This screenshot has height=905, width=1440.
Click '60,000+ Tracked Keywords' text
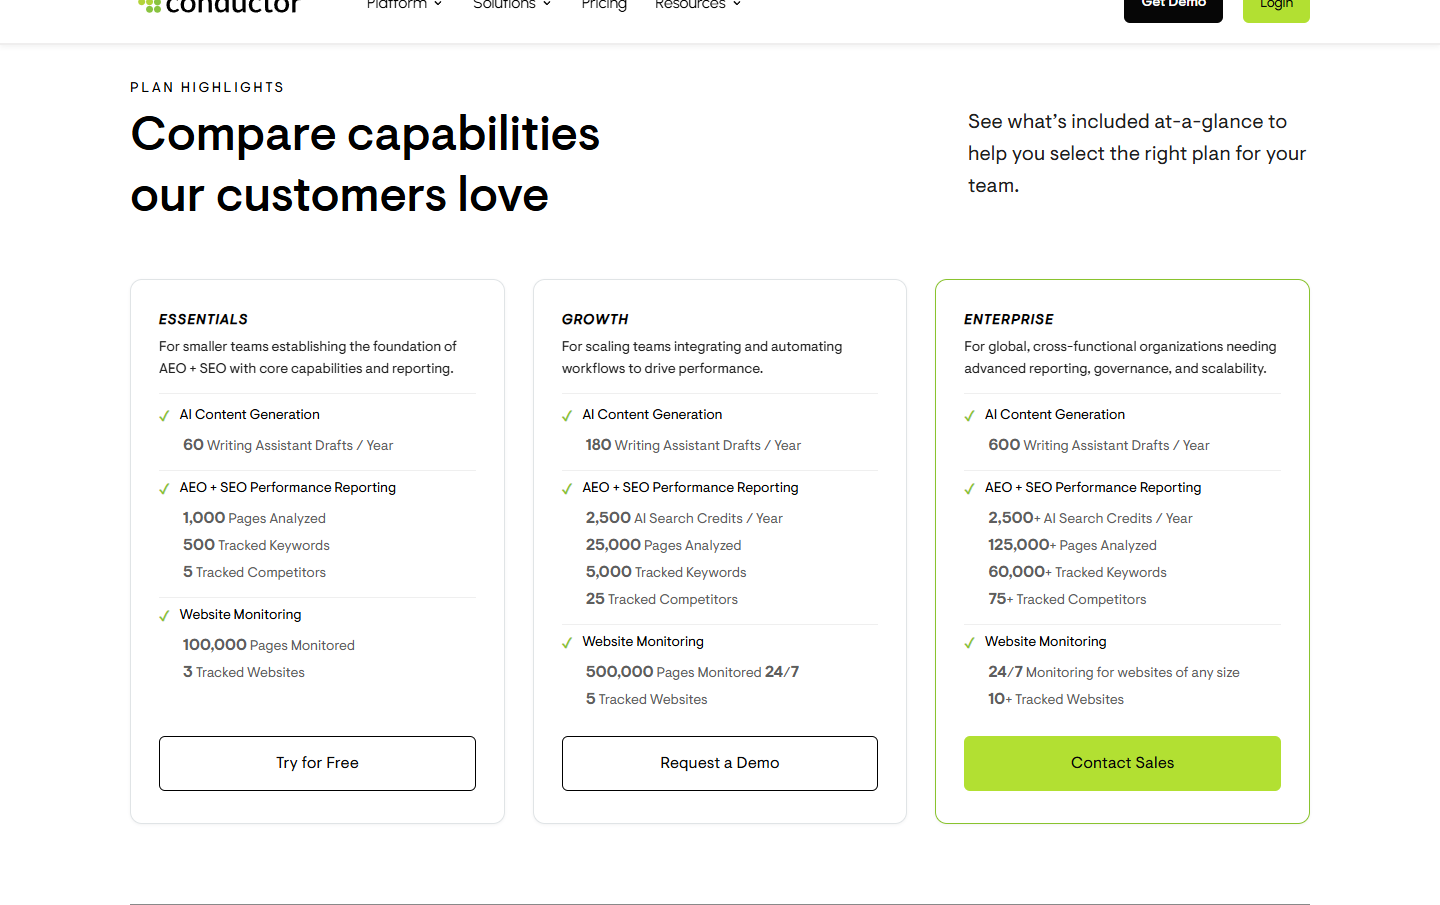pos(1077,572)
